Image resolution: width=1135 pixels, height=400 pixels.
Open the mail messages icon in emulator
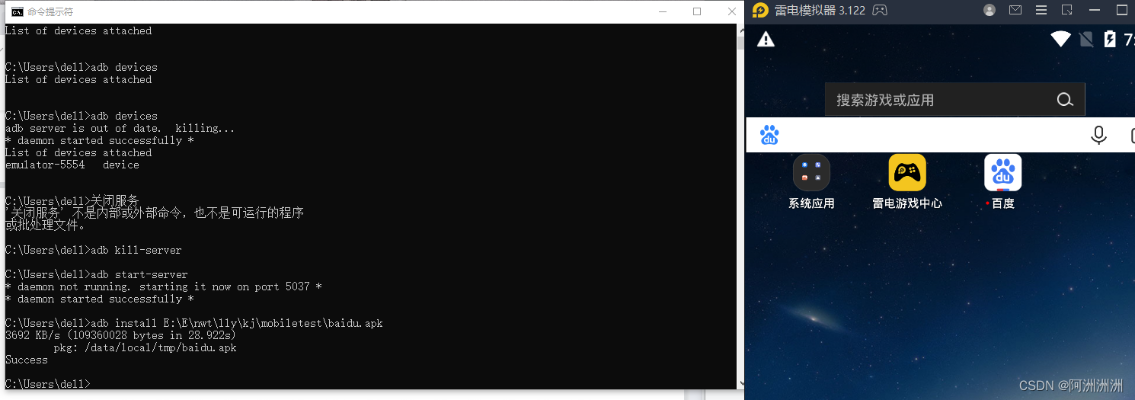[x=1016, y=10]
